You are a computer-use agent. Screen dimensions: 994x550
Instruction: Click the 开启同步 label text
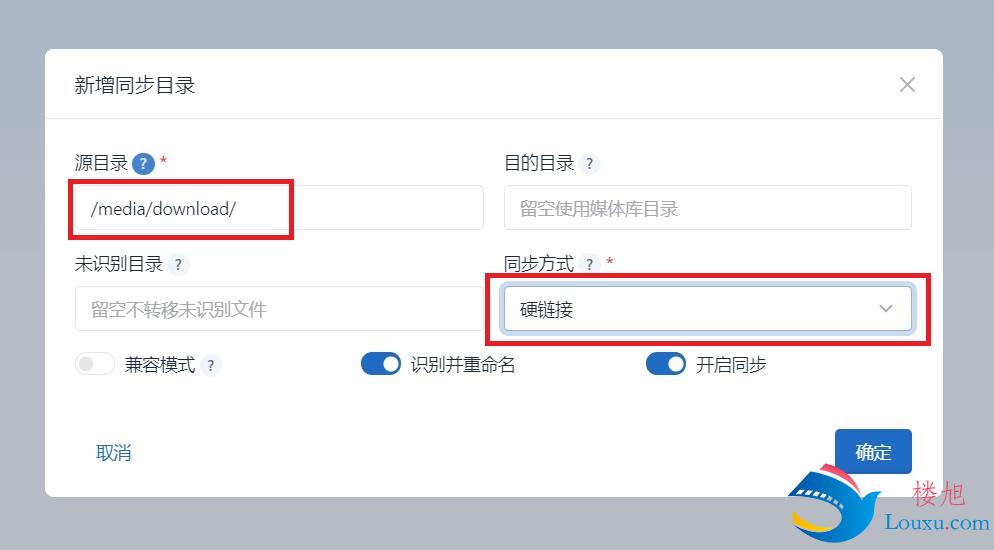coord(731,365)
